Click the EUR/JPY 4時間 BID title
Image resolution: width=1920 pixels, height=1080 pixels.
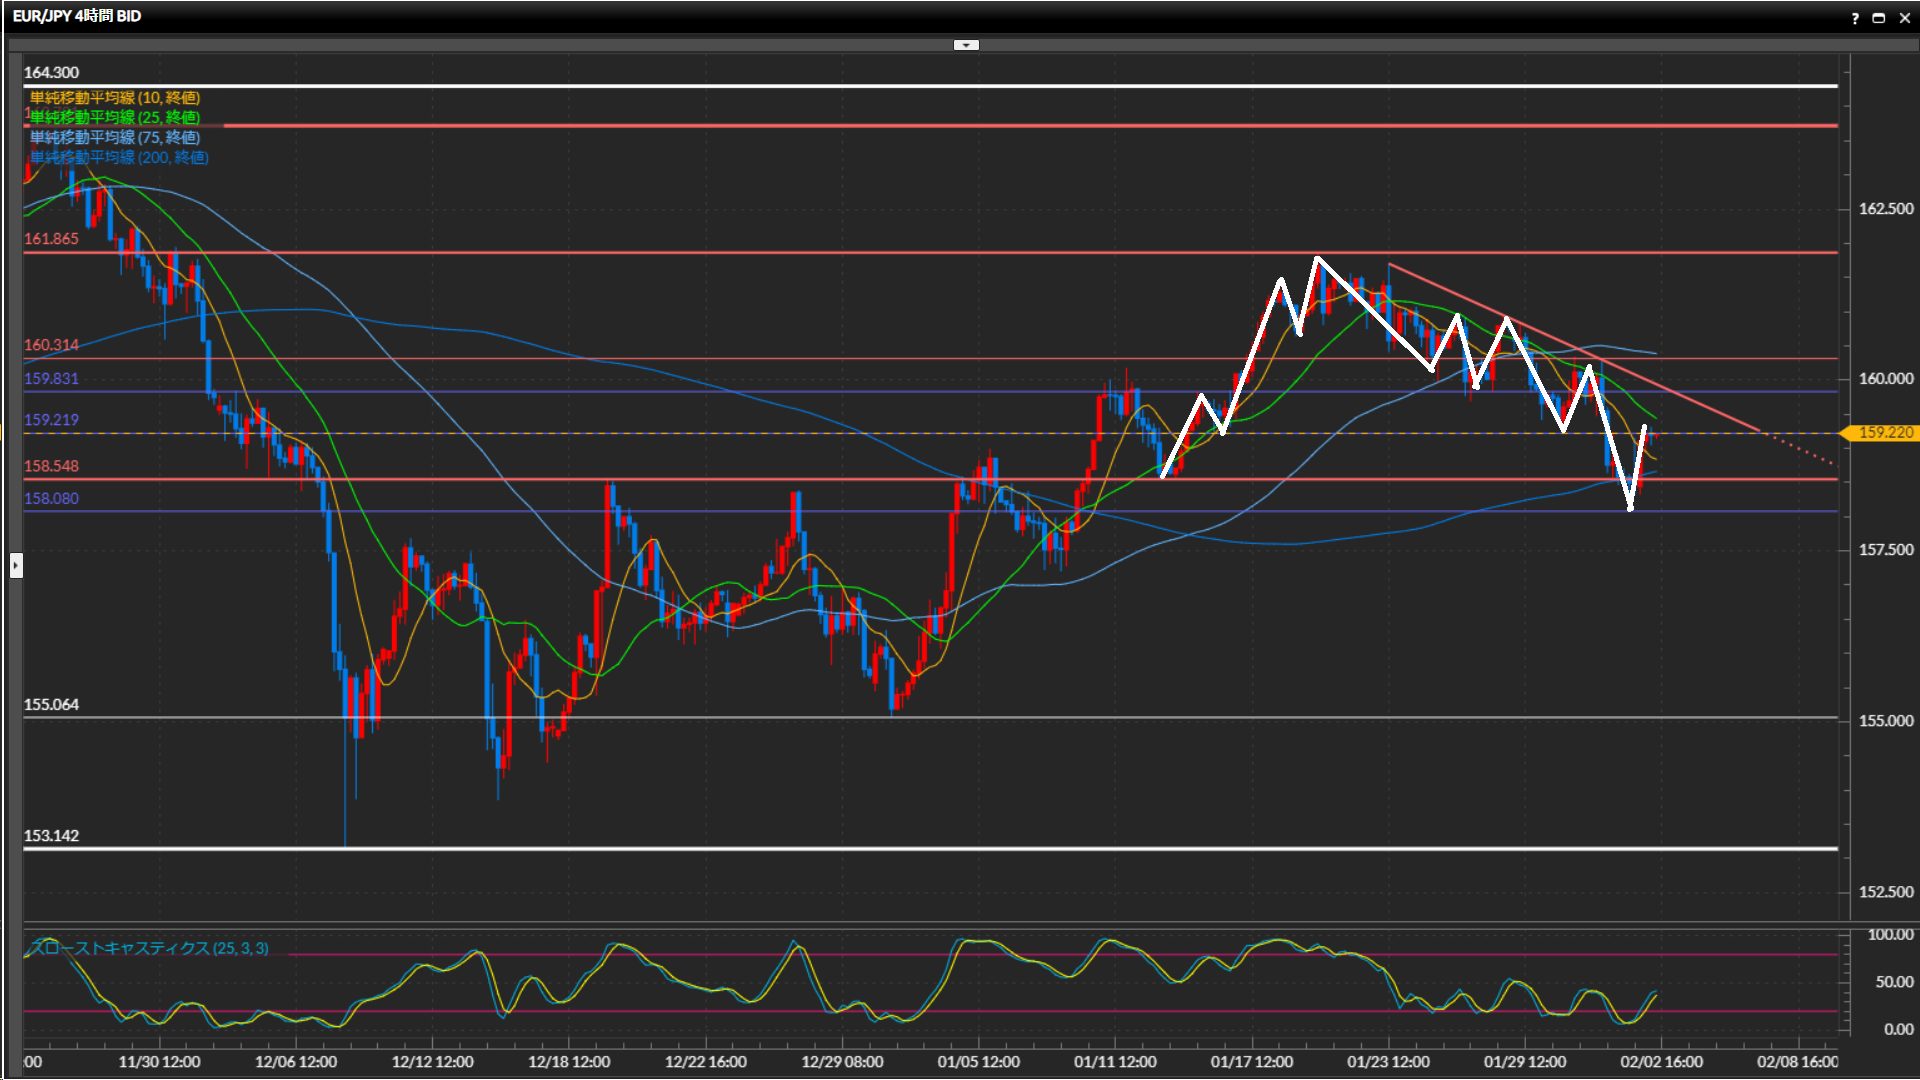coord(77,16)
